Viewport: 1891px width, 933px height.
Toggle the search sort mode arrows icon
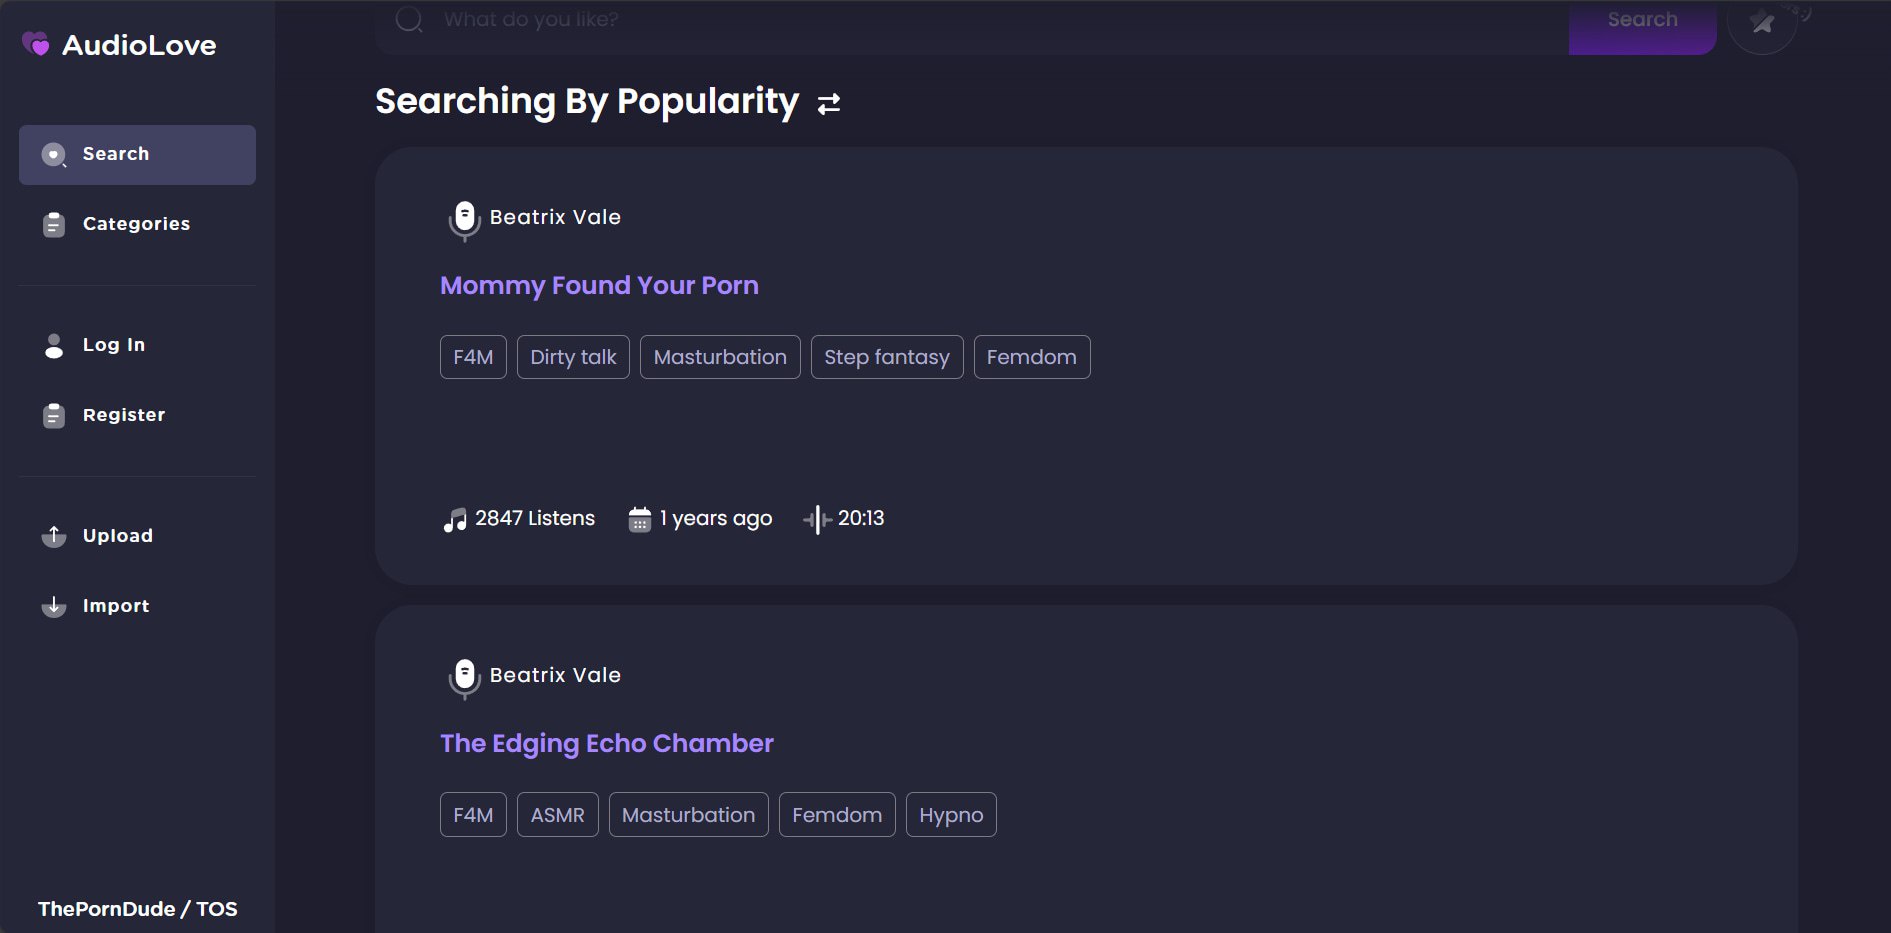[x=829, y=103]
